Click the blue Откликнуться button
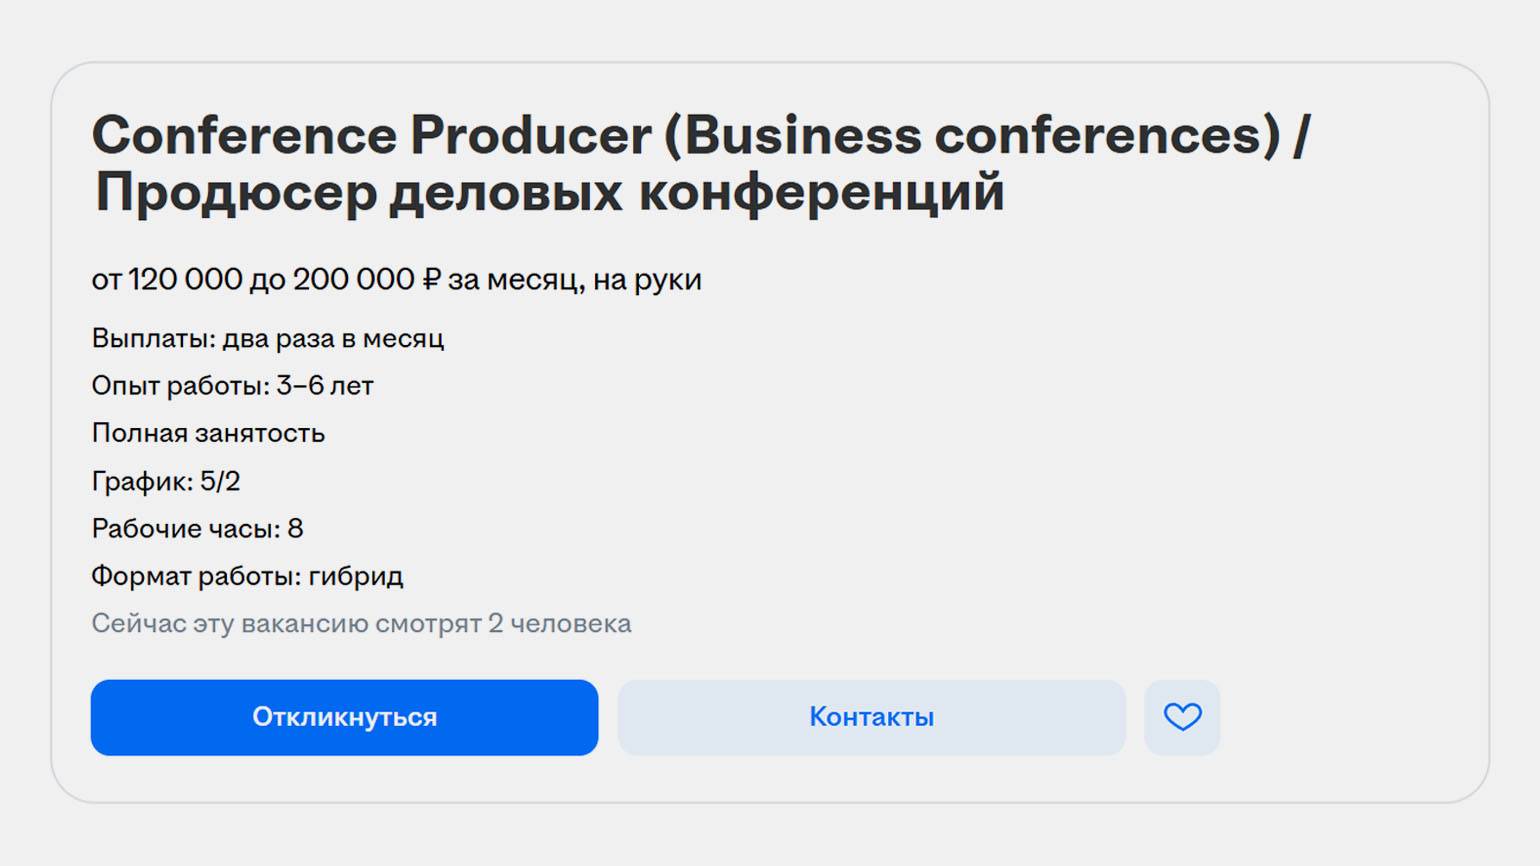This screenshot has height=866, width=1540. coord(344,717)
